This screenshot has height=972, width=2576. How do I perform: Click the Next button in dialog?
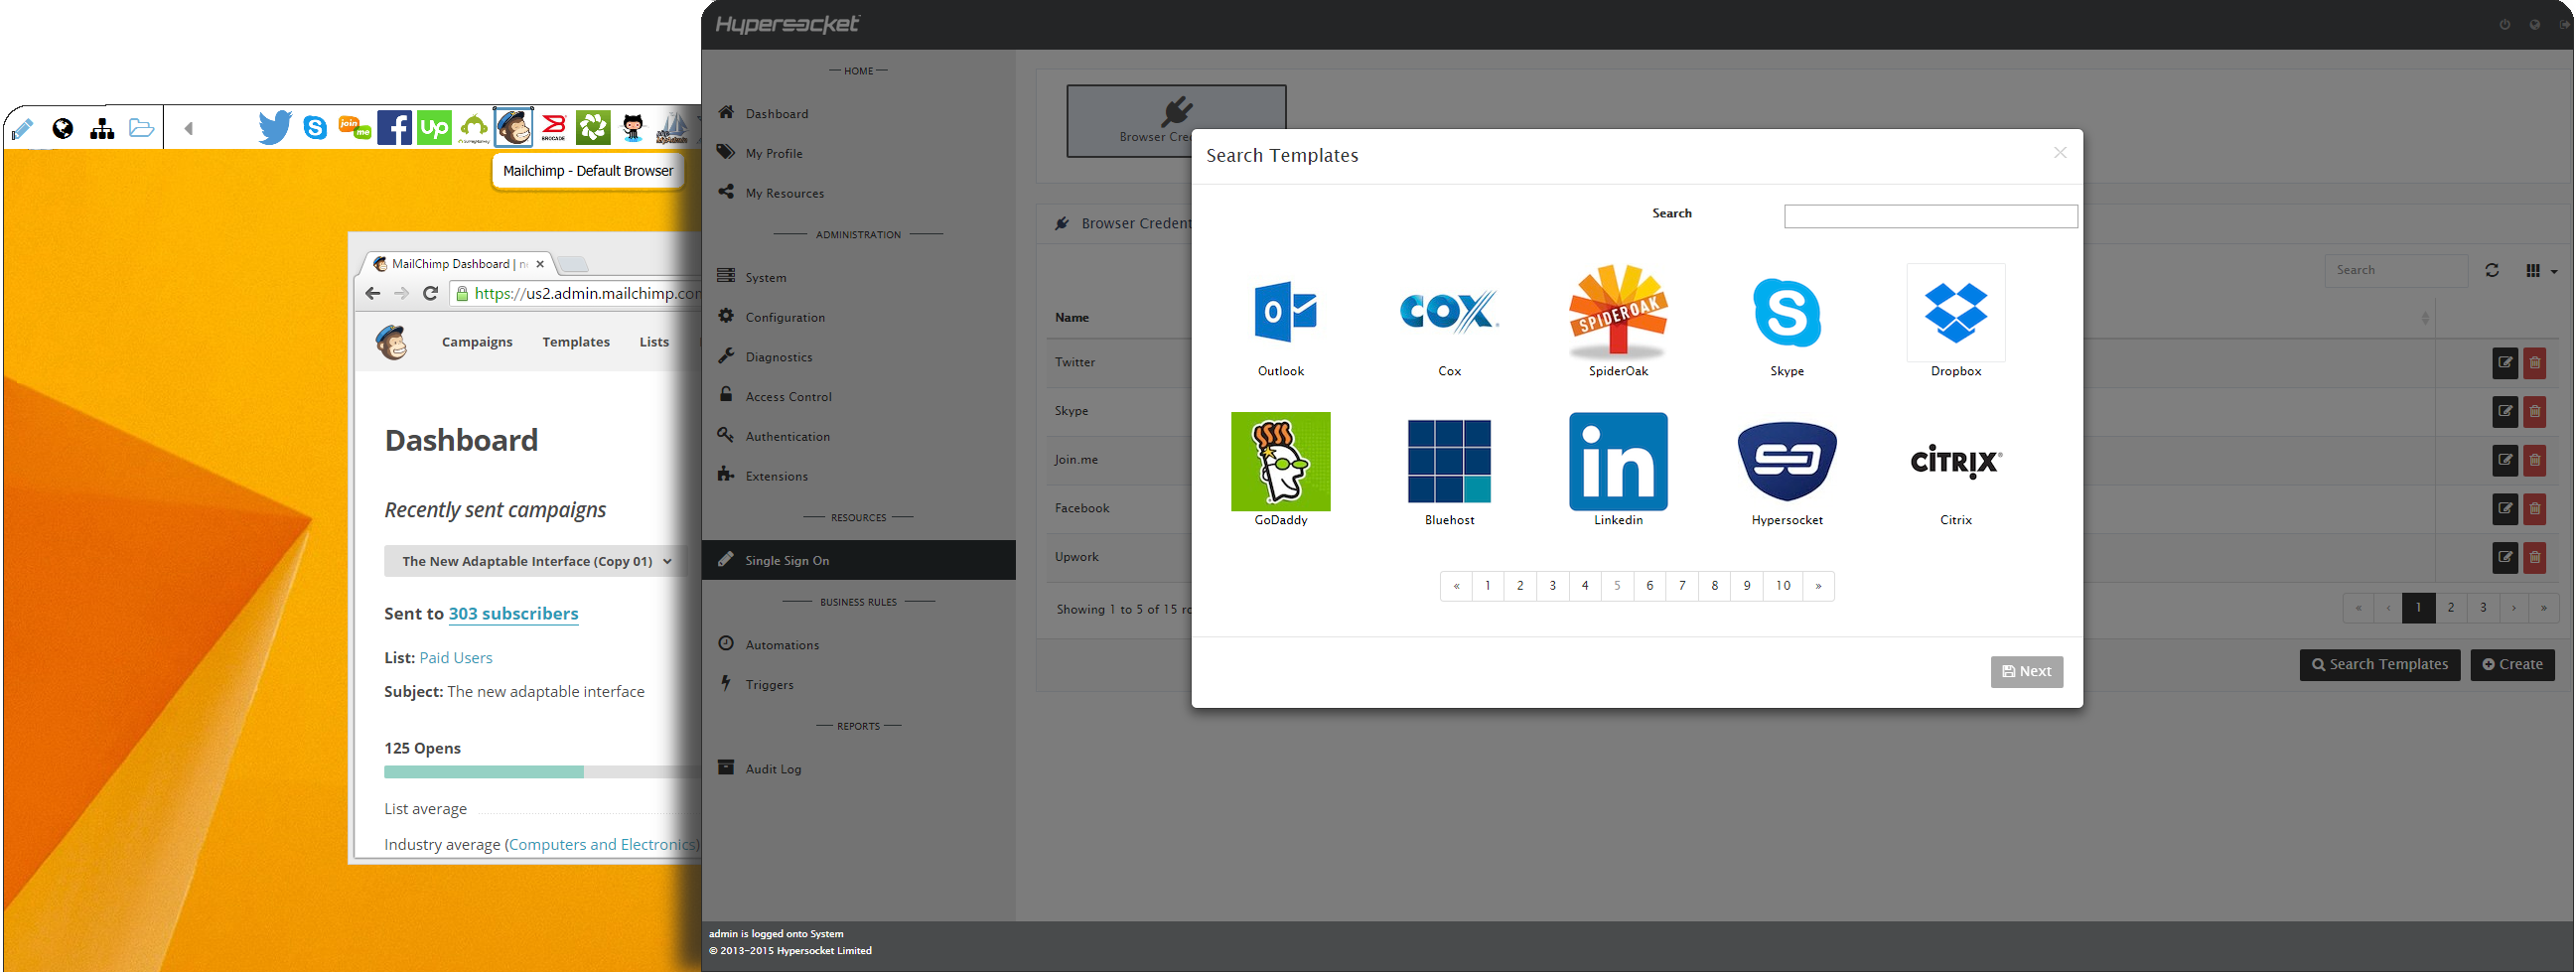tap(2026, 672)
